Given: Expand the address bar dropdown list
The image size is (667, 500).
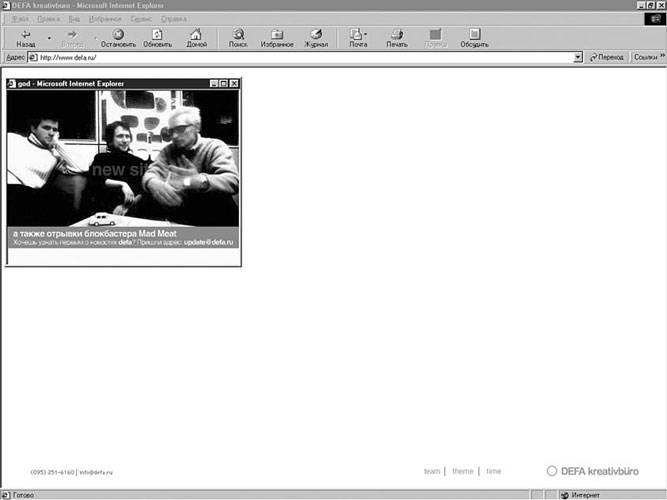Looking at the screenshot, I should point(578,57).
